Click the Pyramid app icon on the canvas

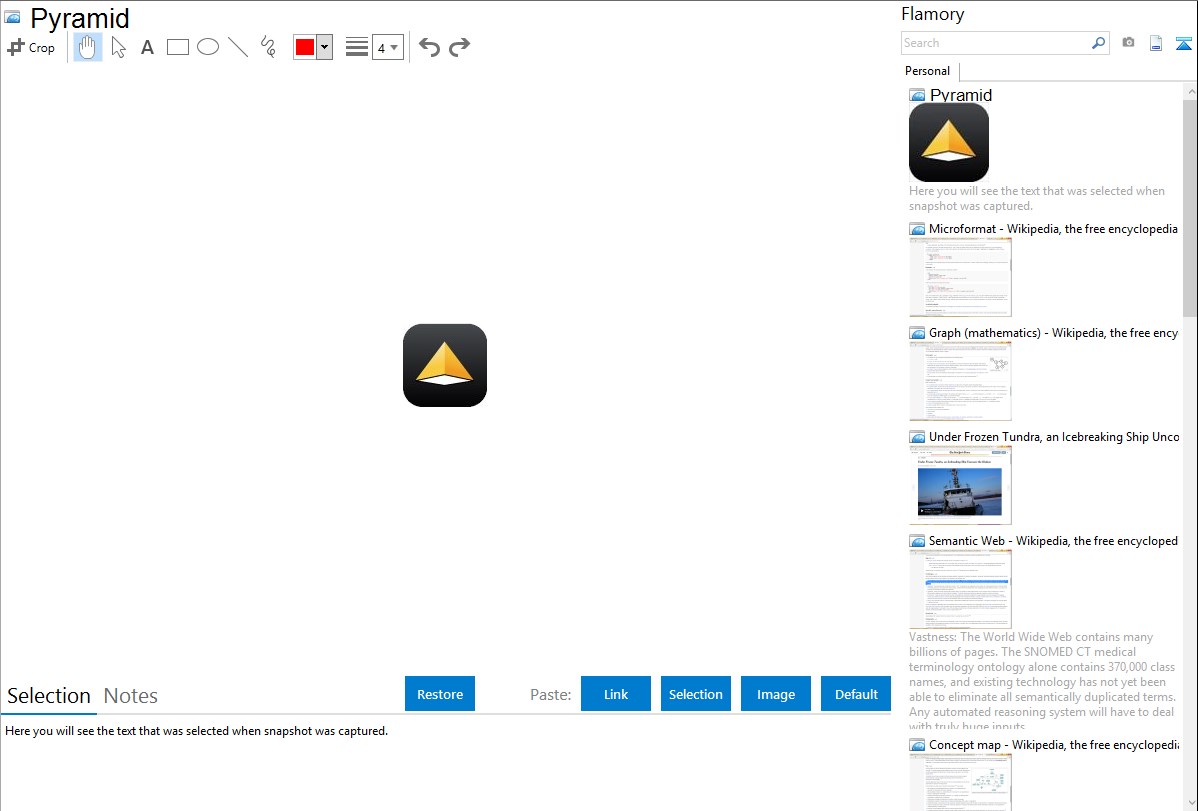[445, 365]
